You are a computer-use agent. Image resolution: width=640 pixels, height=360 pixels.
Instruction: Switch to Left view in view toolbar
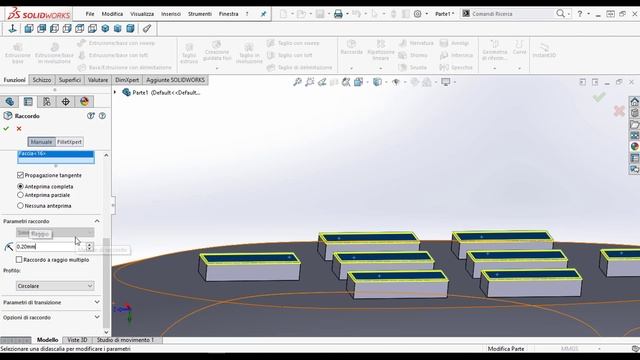[x=54, y=28]
